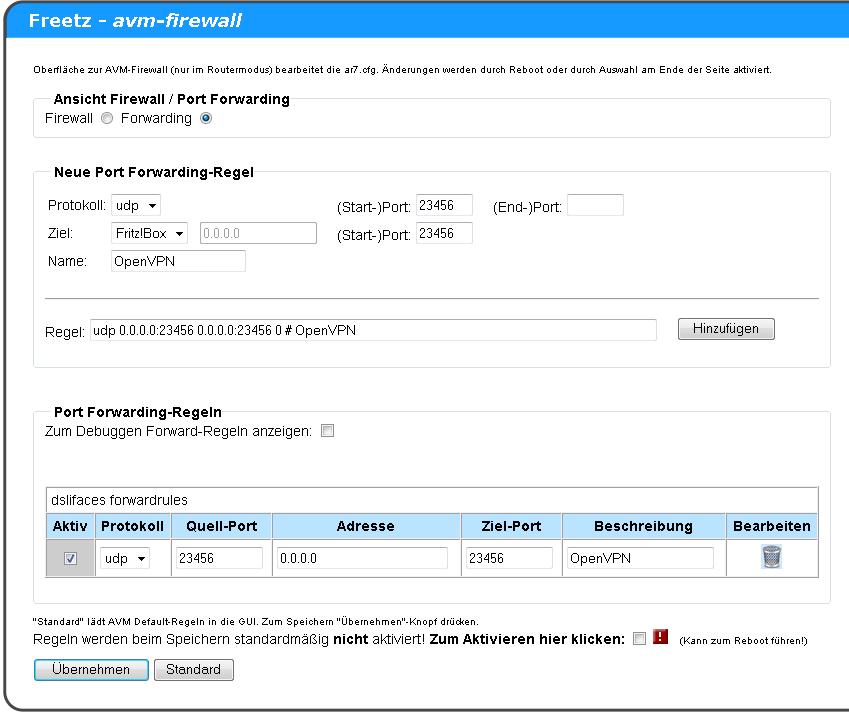
Task: Click the Beschreibung field in rules table
Action: coord(640,559)
